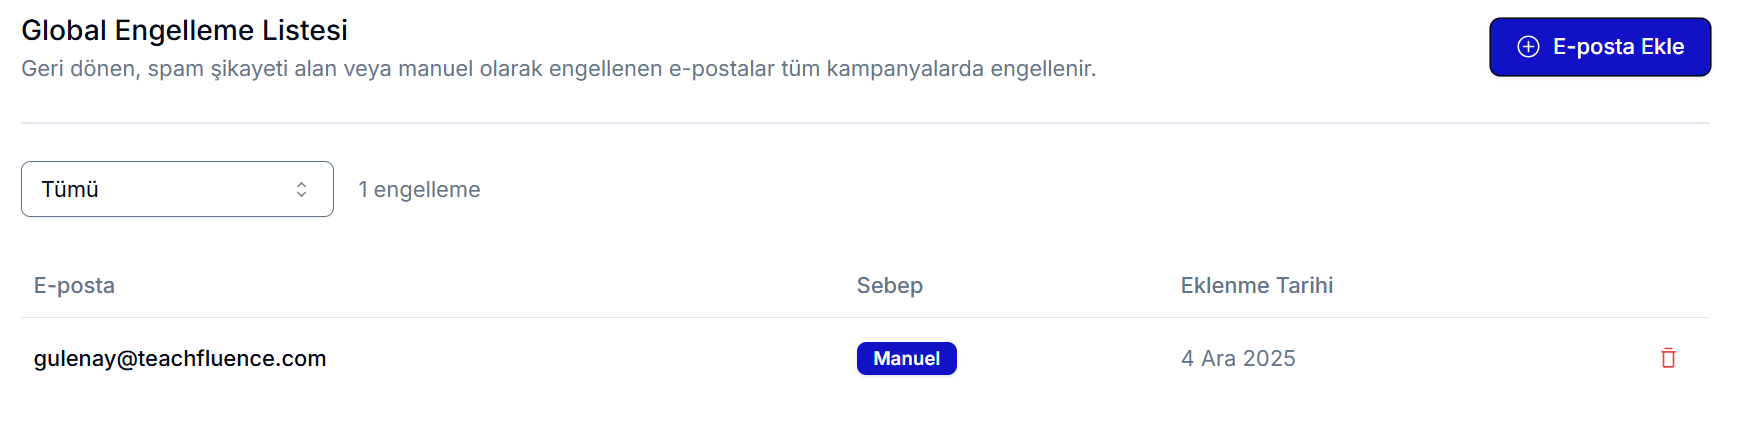1746x442 pixels.
Task: Open the Tümü filter dropdown
Action: [177, 189]
